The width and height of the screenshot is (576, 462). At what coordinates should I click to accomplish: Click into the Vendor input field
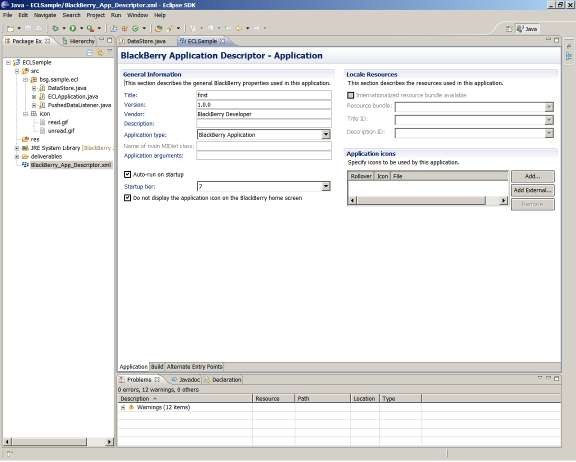264,114
